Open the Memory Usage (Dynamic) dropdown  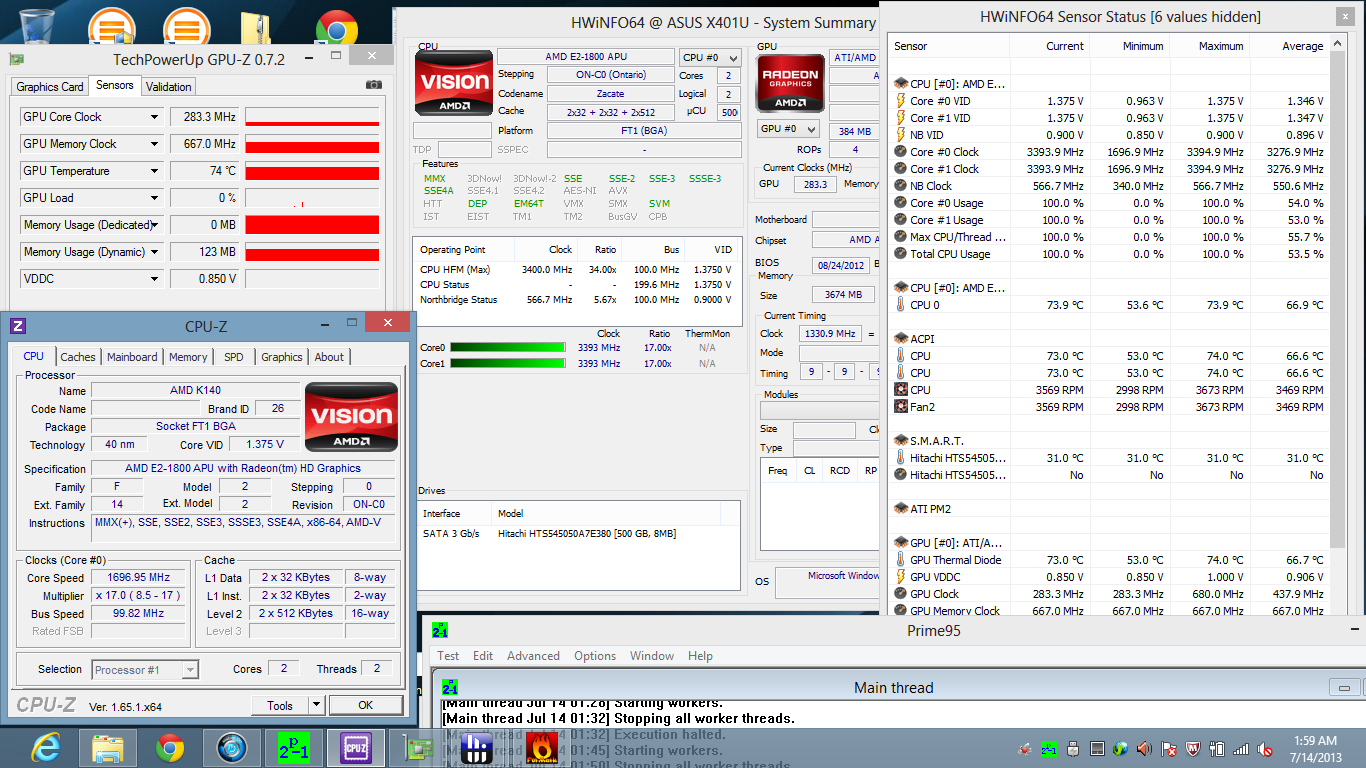pos(154,252)
